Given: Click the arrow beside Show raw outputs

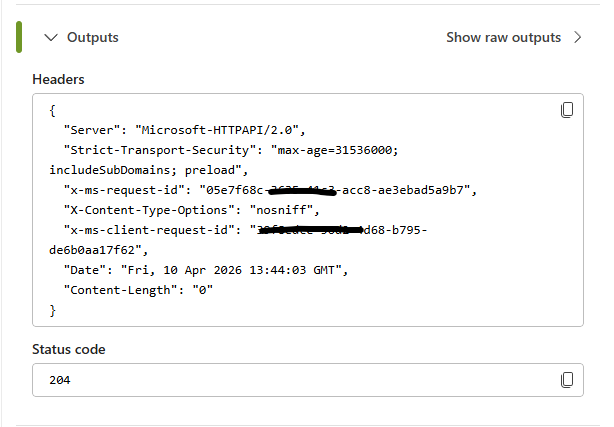Looking at the screenshot, I should point(578,38).
